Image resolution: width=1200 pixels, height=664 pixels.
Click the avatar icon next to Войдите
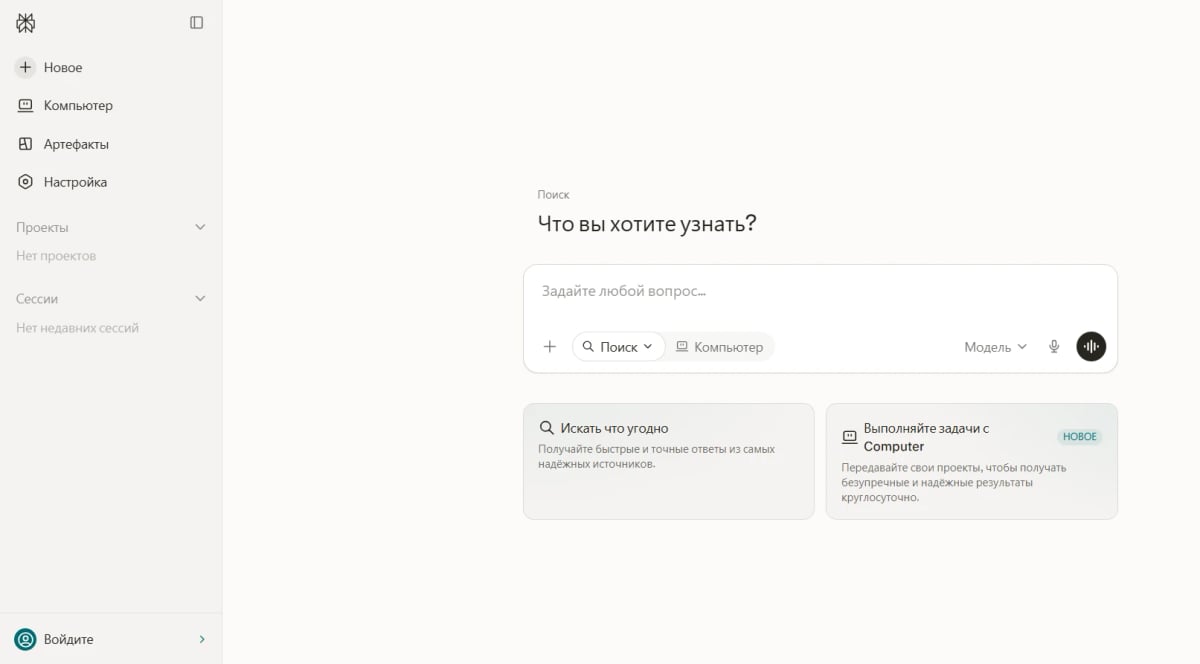pyautogui.click(x=25, y=639)
